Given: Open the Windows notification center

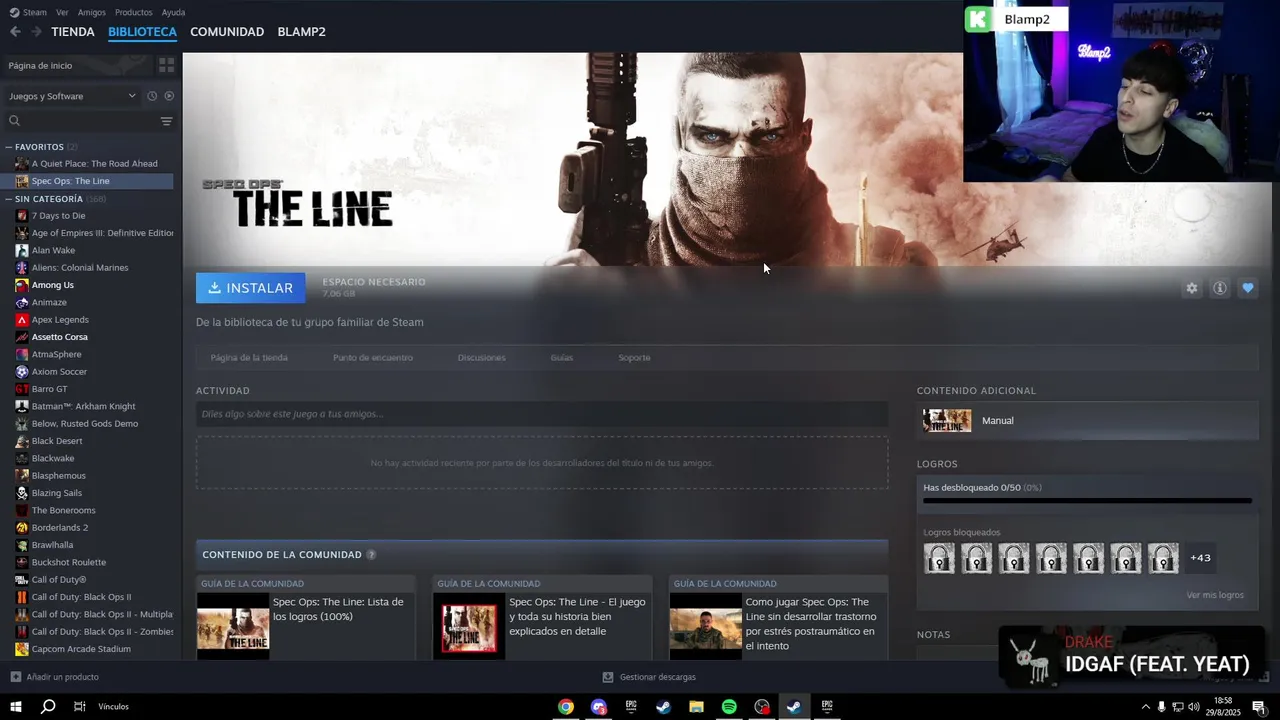Looking at the screenshot, I should (1259, 707).
